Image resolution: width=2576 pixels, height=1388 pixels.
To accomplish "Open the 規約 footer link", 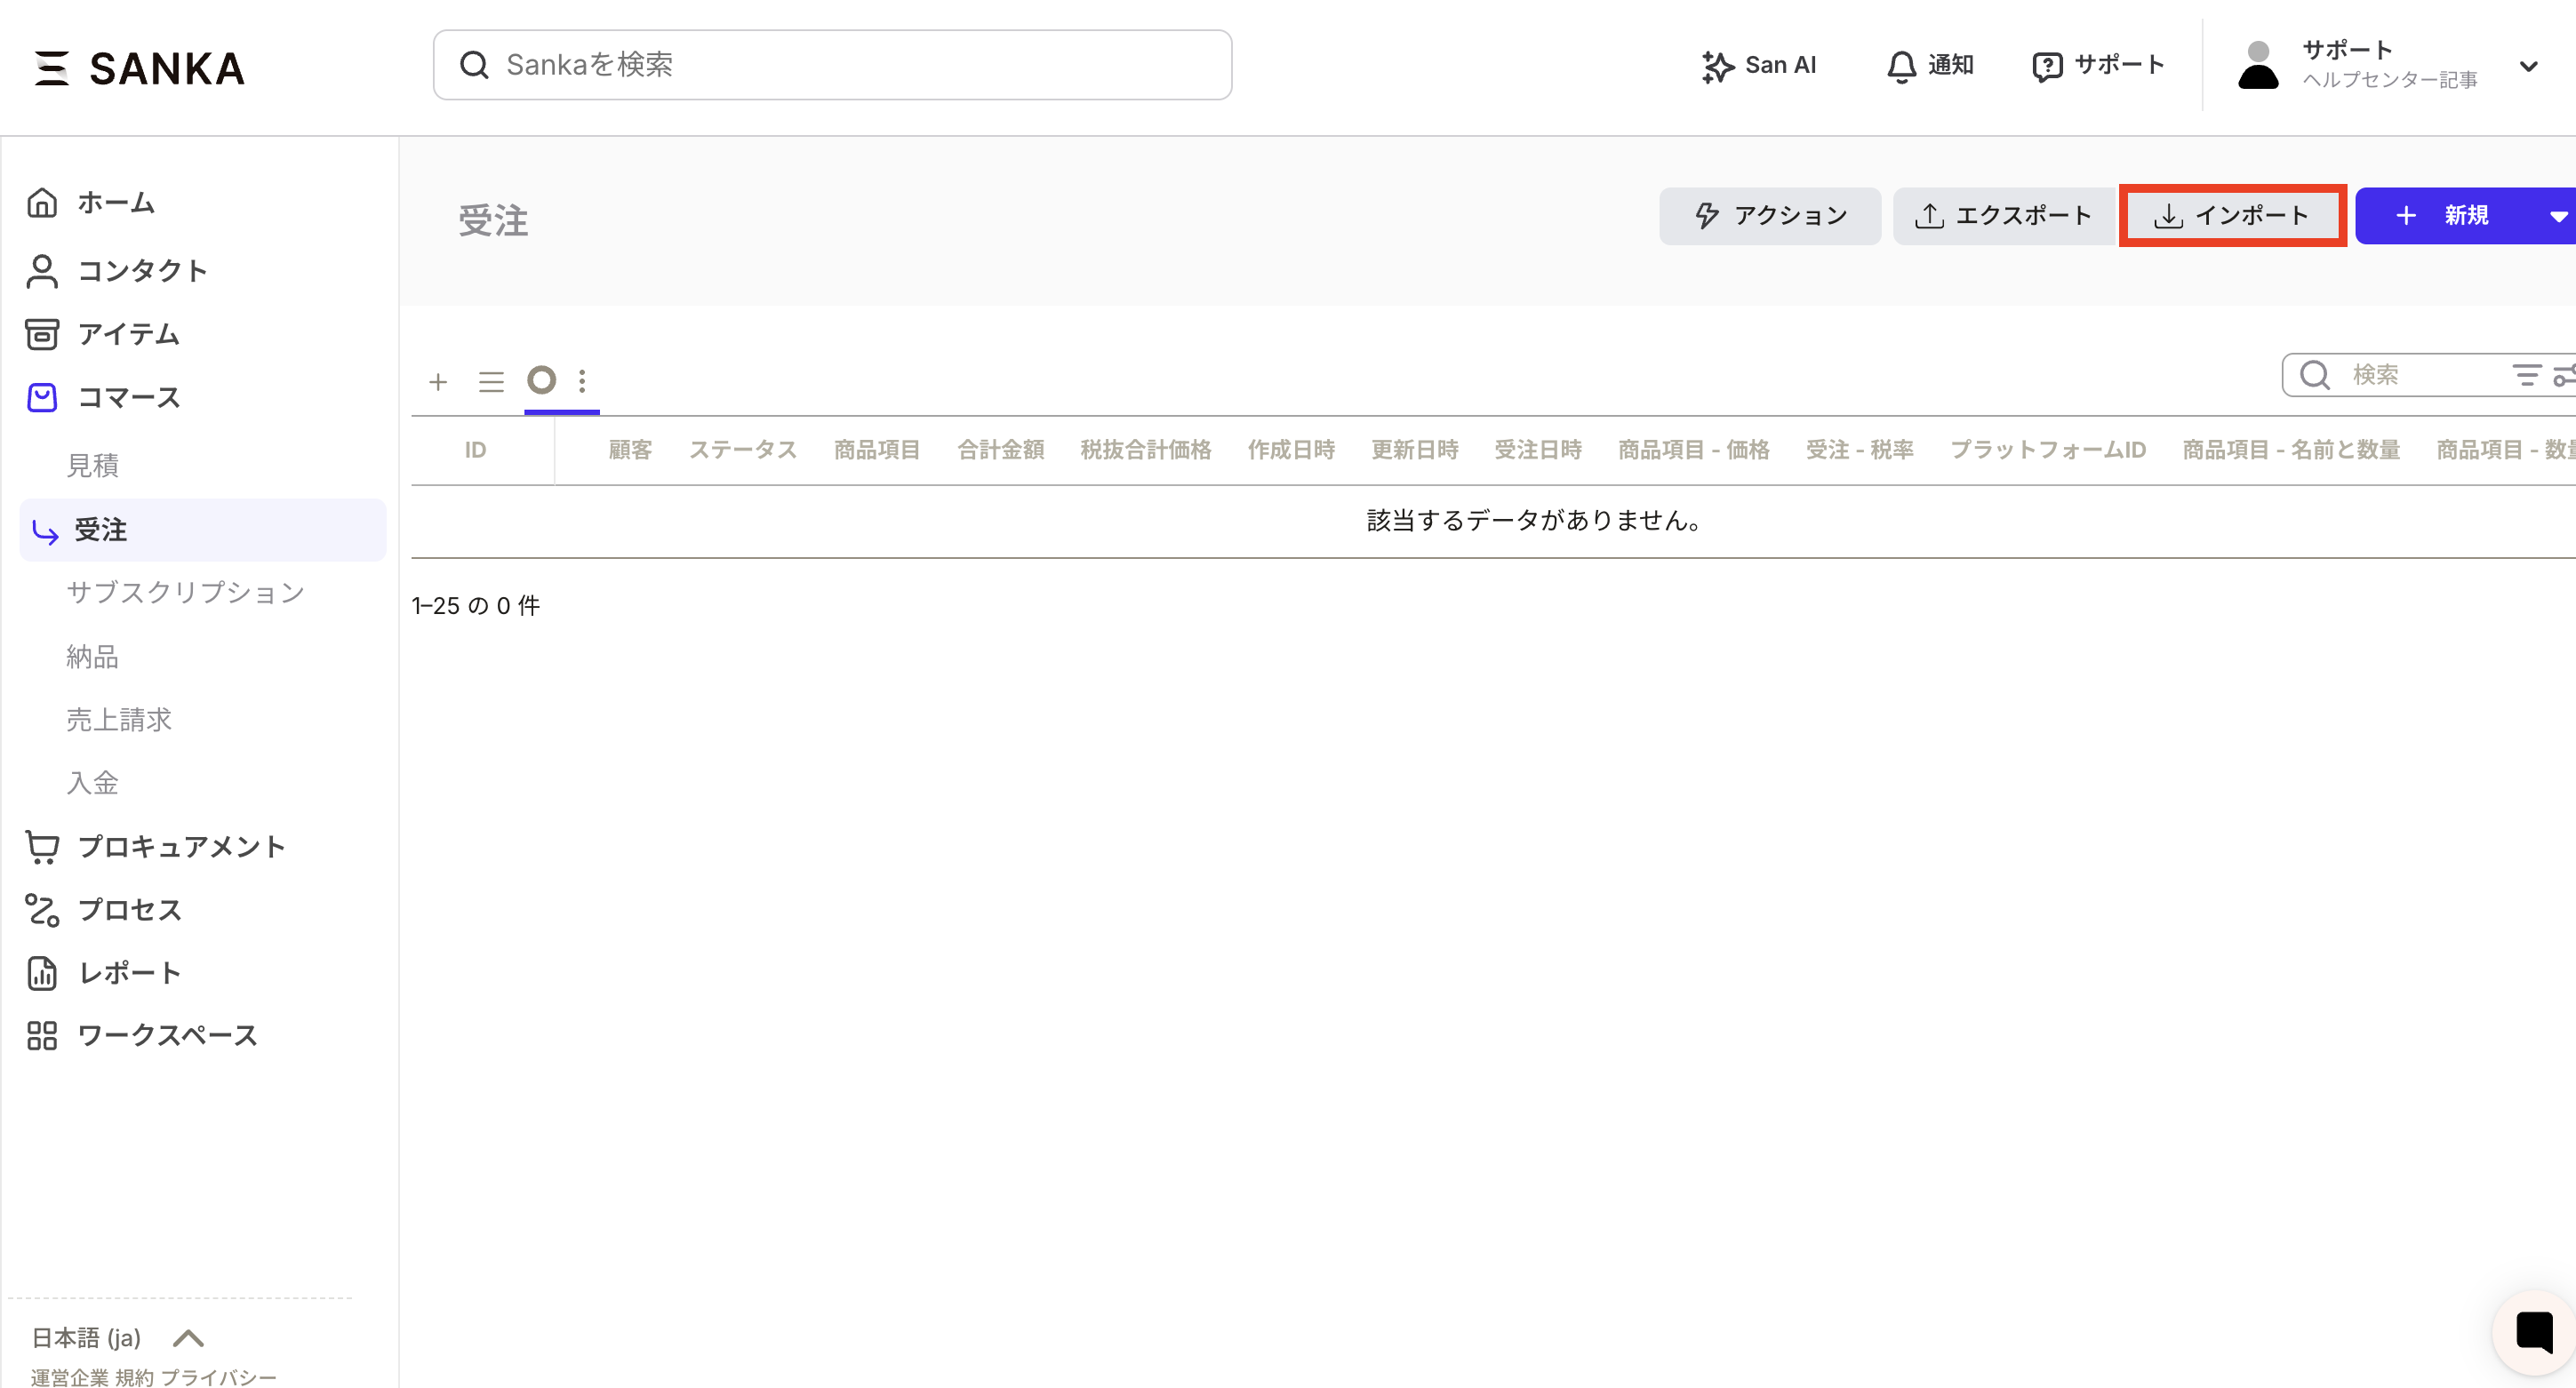I will pyautogui.click(x=135, y=1377).
